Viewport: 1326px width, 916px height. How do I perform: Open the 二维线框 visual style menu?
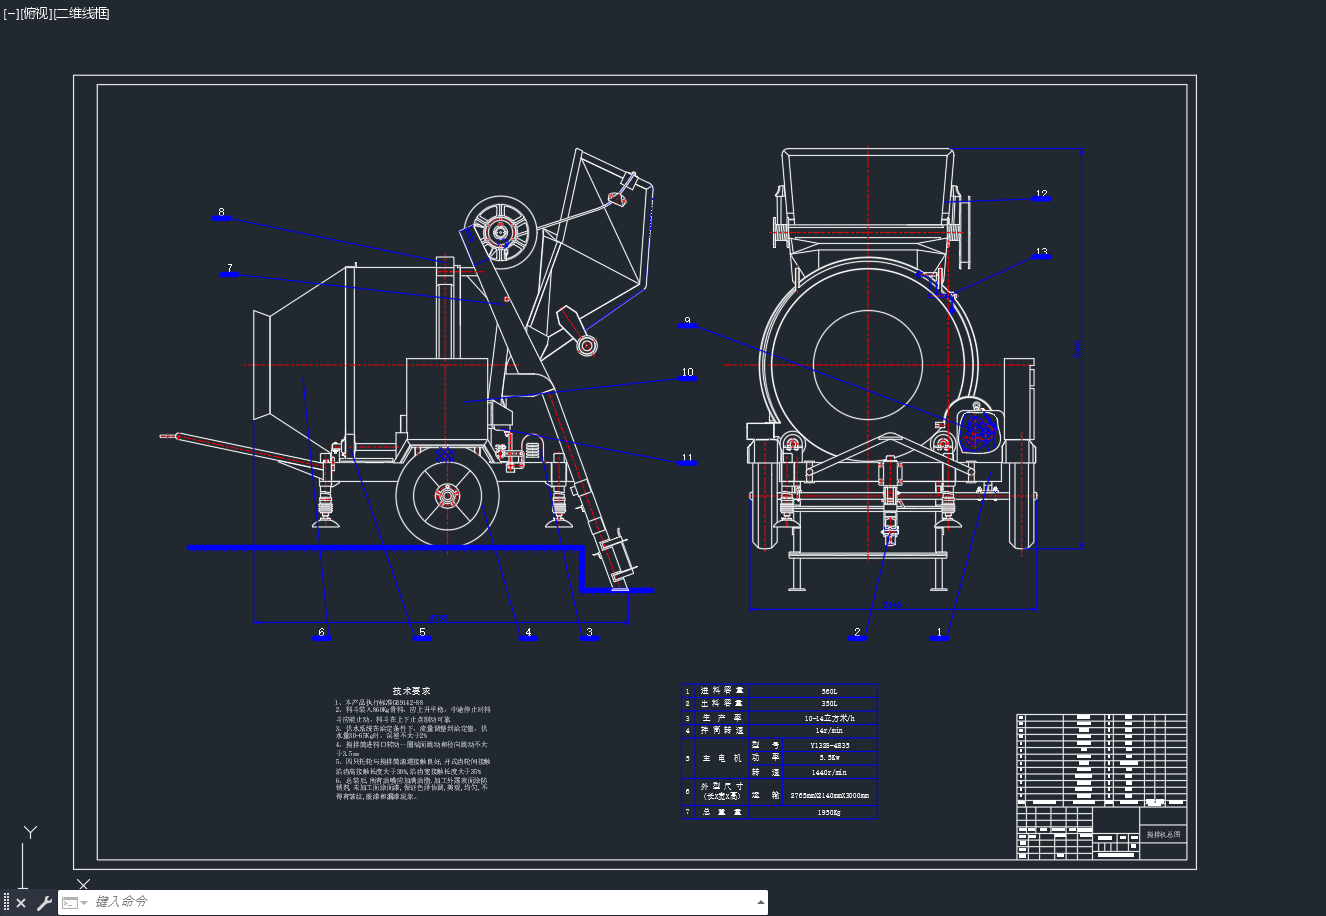click(81, 13)
